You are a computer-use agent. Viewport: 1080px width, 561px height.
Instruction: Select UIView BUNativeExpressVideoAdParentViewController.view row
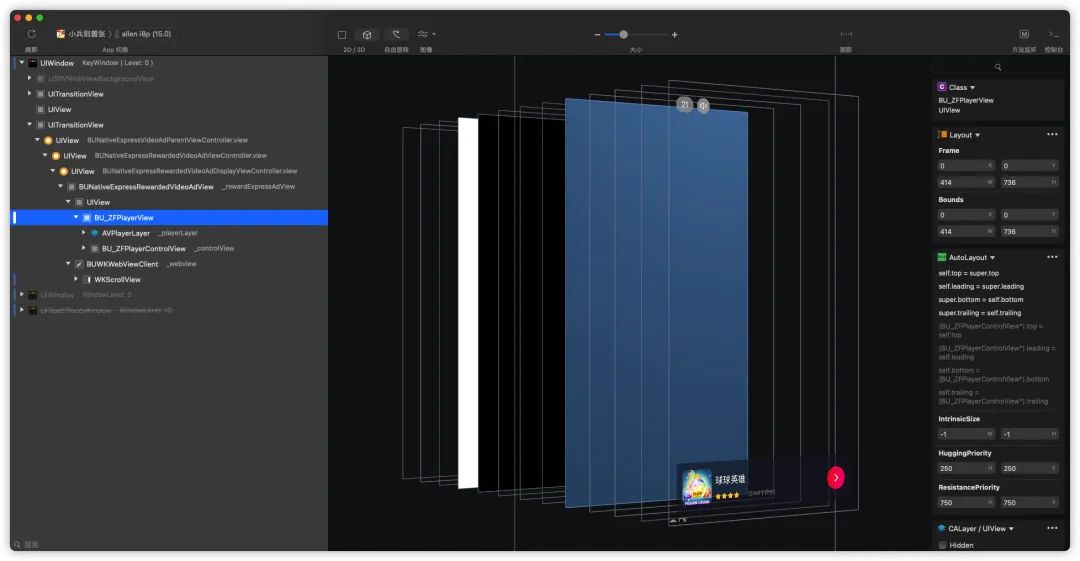[169, 141]
